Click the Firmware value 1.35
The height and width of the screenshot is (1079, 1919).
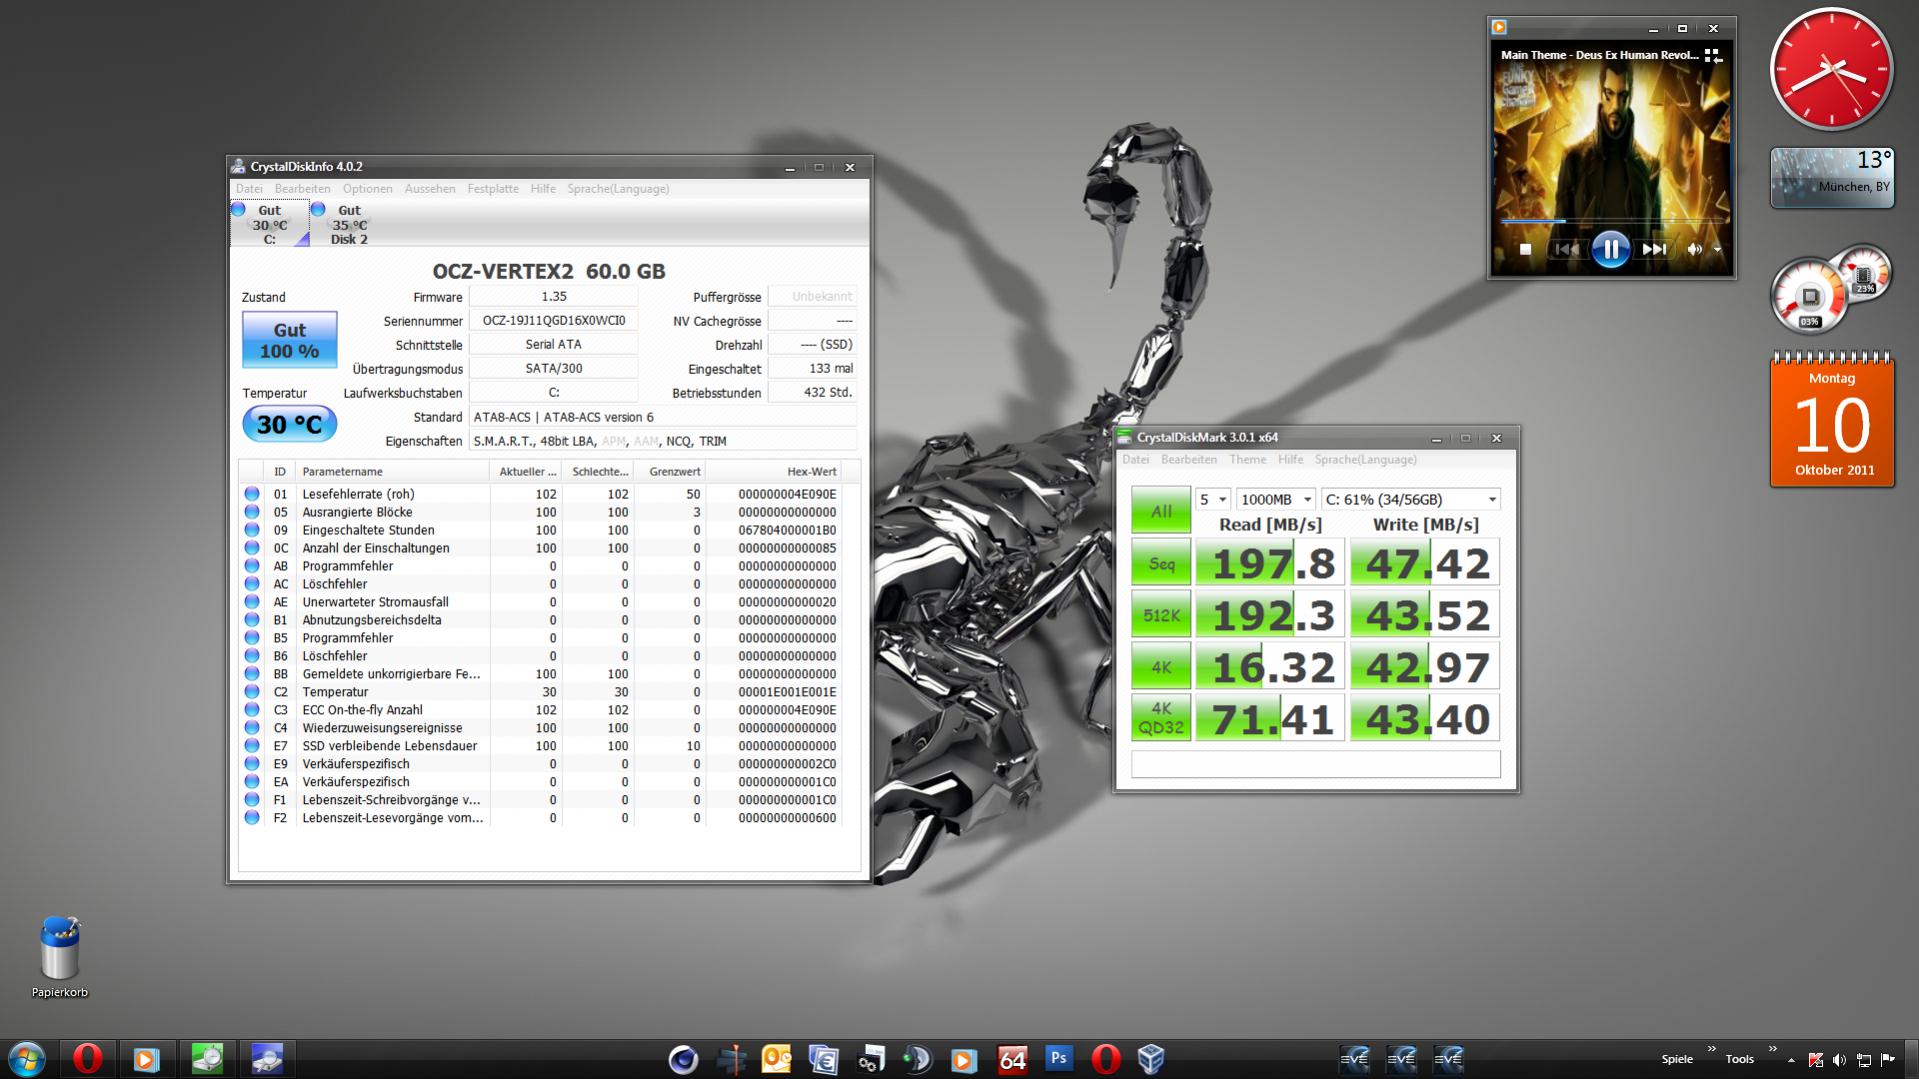[553, 296]
